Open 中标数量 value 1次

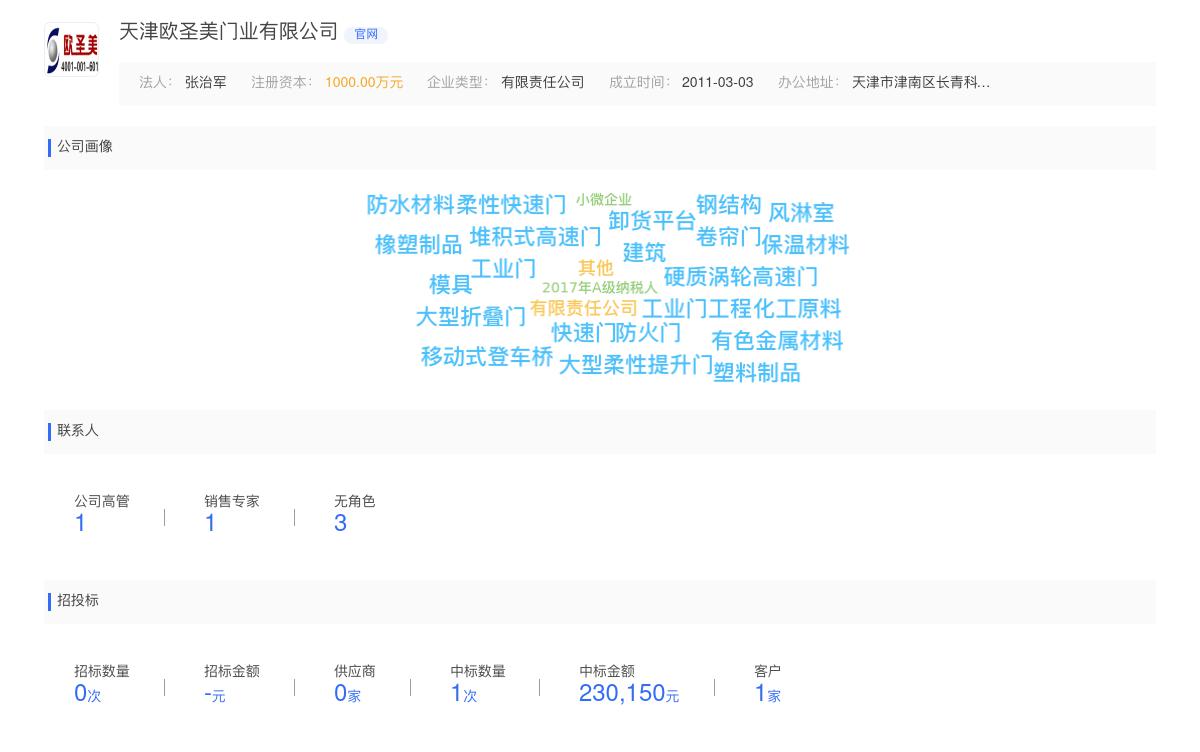pyautogui.click(x=464, y=693)
